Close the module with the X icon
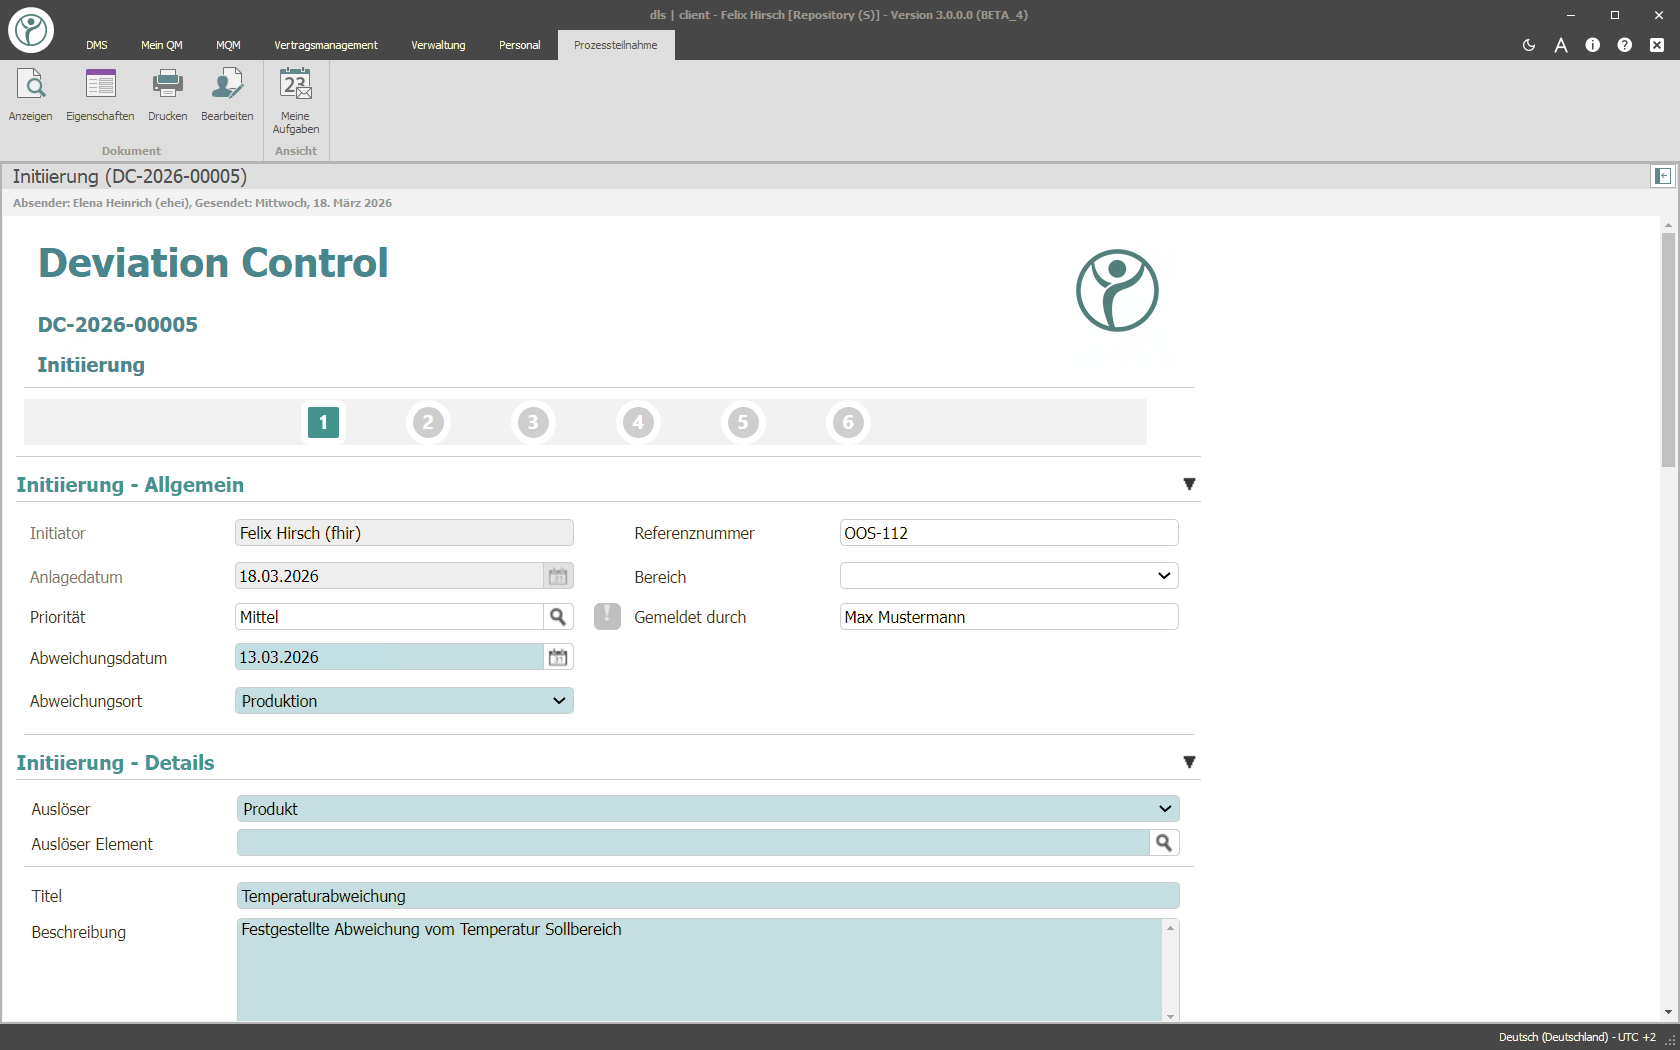The width and height of the screenshot is (1680, 1050). [1657, 45]
